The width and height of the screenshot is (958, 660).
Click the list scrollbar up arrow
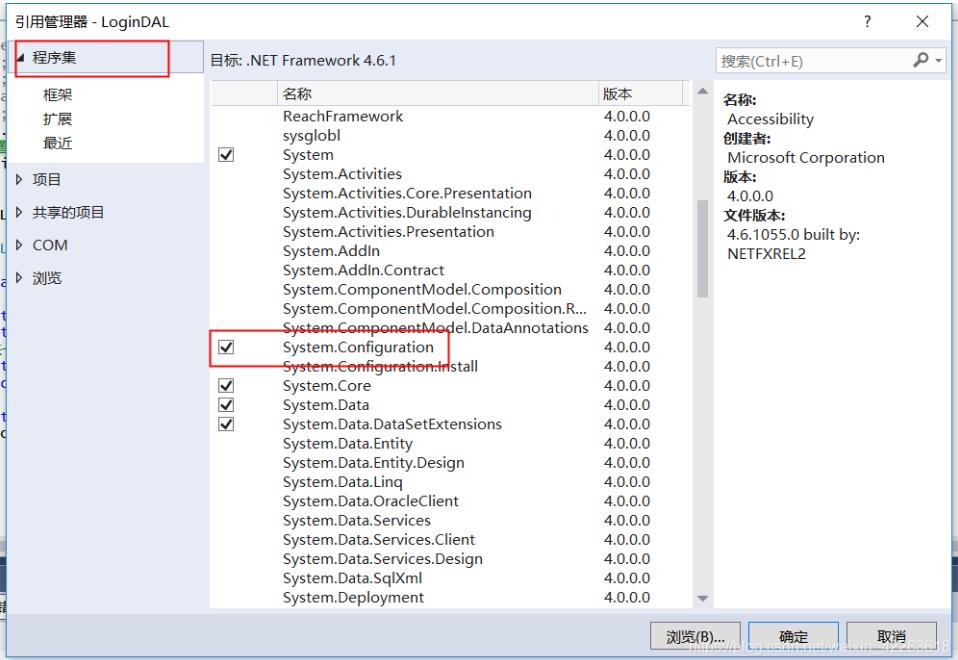click(x=703, y=92)
